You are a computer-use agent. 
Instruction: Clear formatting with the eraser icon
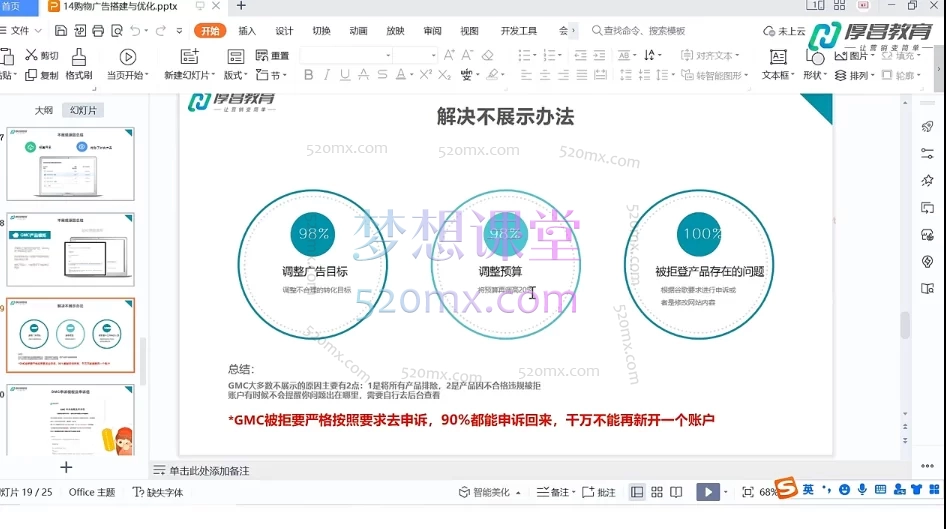(x=487, y=55)
